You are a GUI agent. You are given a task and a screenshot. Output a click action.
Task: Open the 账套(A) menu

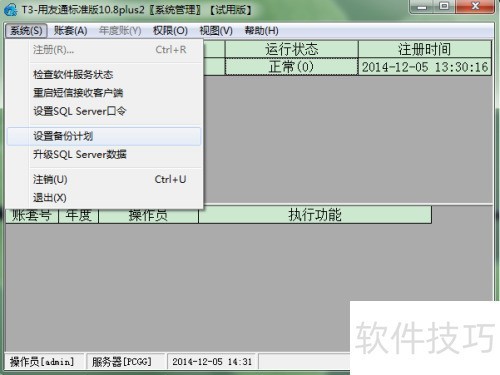[x=71, y=31]
